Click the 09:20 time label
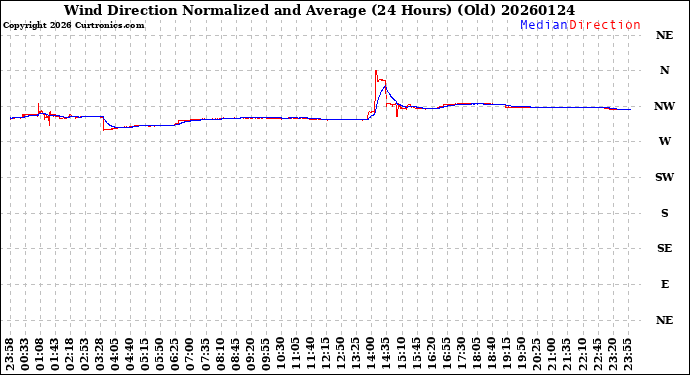The image size is (690, 375). tap(251, 355)
